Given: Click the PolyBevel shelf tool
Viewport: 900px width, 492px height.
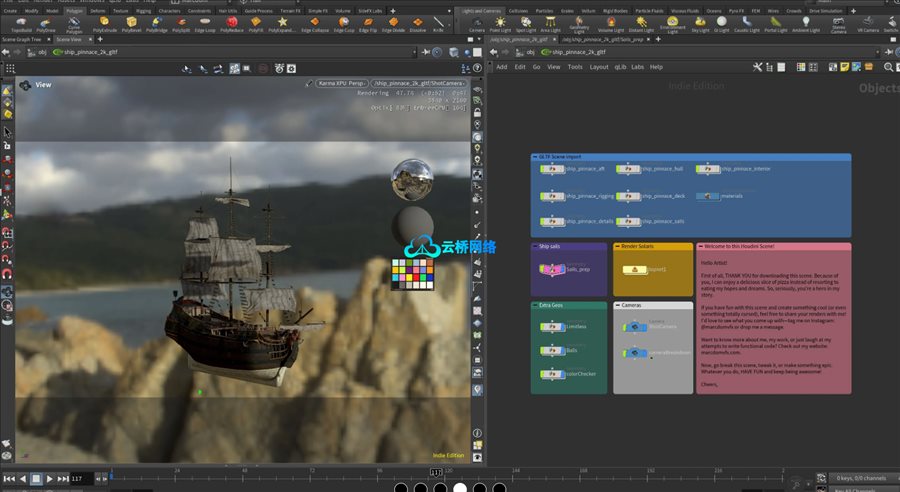Looking at the screenshot, I should (x=132, y=25).
